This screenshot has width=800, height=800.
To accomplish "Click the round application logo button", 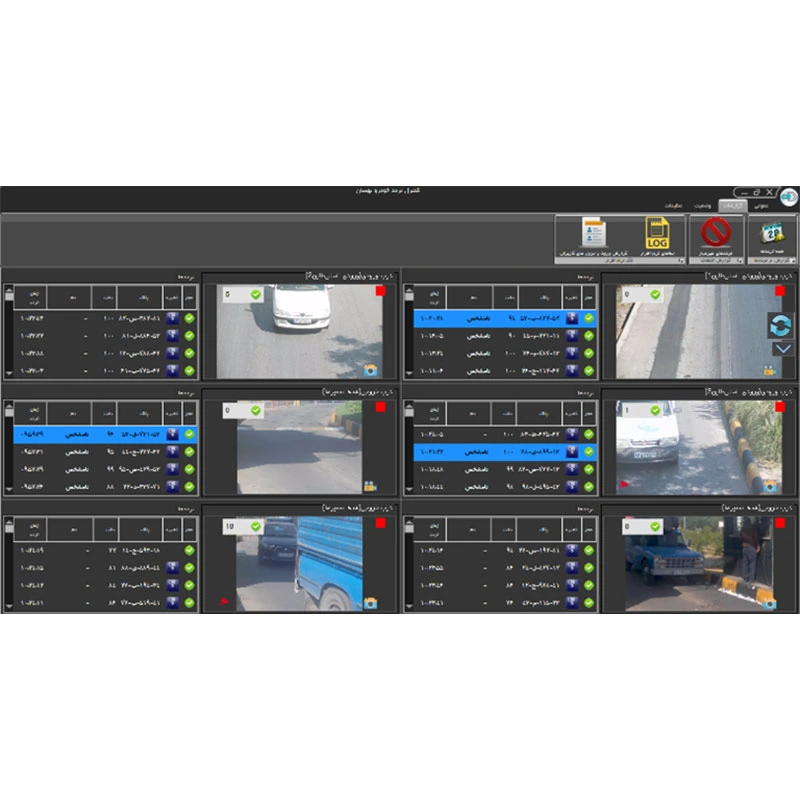I will tap(789, 196).
